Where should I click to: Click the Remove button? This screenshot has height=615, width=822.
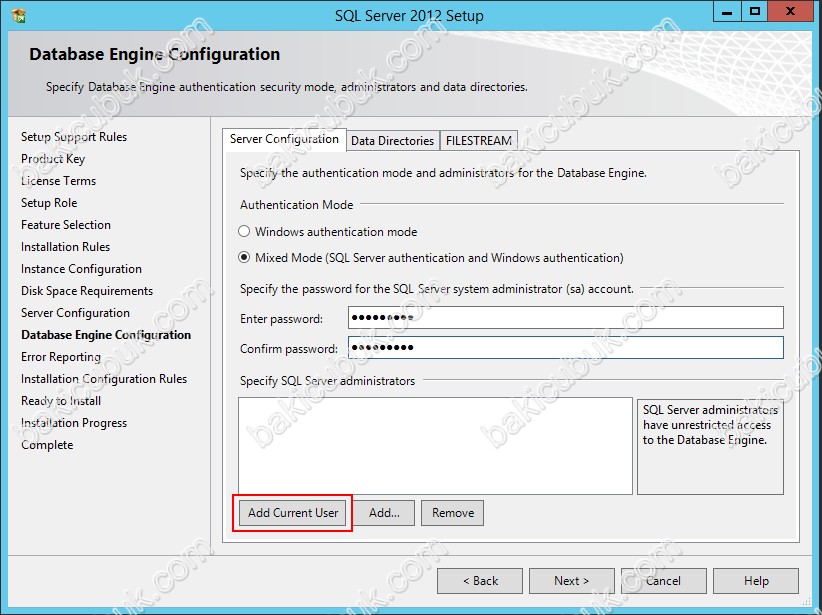[453, 513]
